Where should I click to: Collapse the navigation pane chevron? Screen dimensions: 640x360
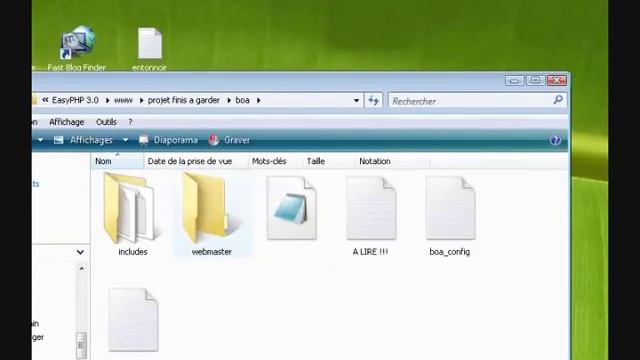pyautogui.click(x=80, y=252)
